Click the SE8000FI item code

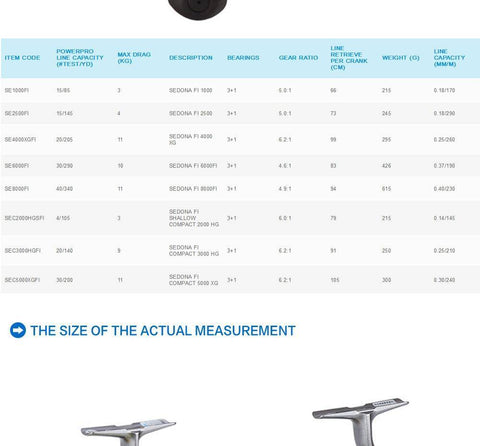(x=17, y=189)
